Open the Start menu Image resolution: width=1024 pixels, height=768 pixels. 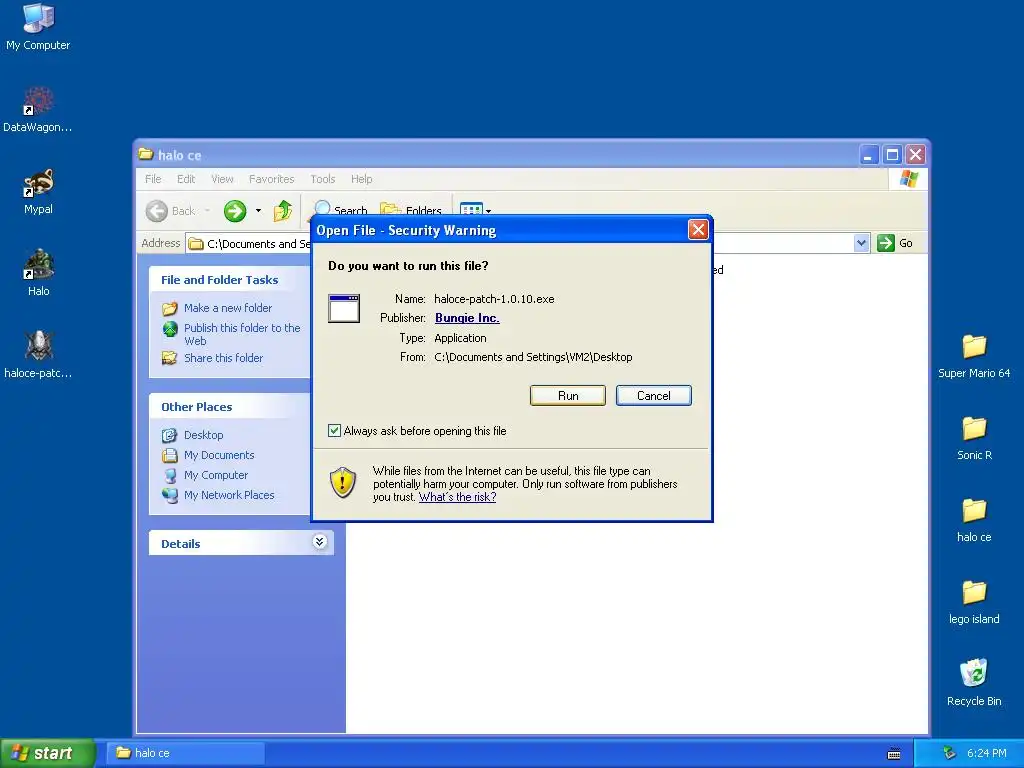[48, 753]
